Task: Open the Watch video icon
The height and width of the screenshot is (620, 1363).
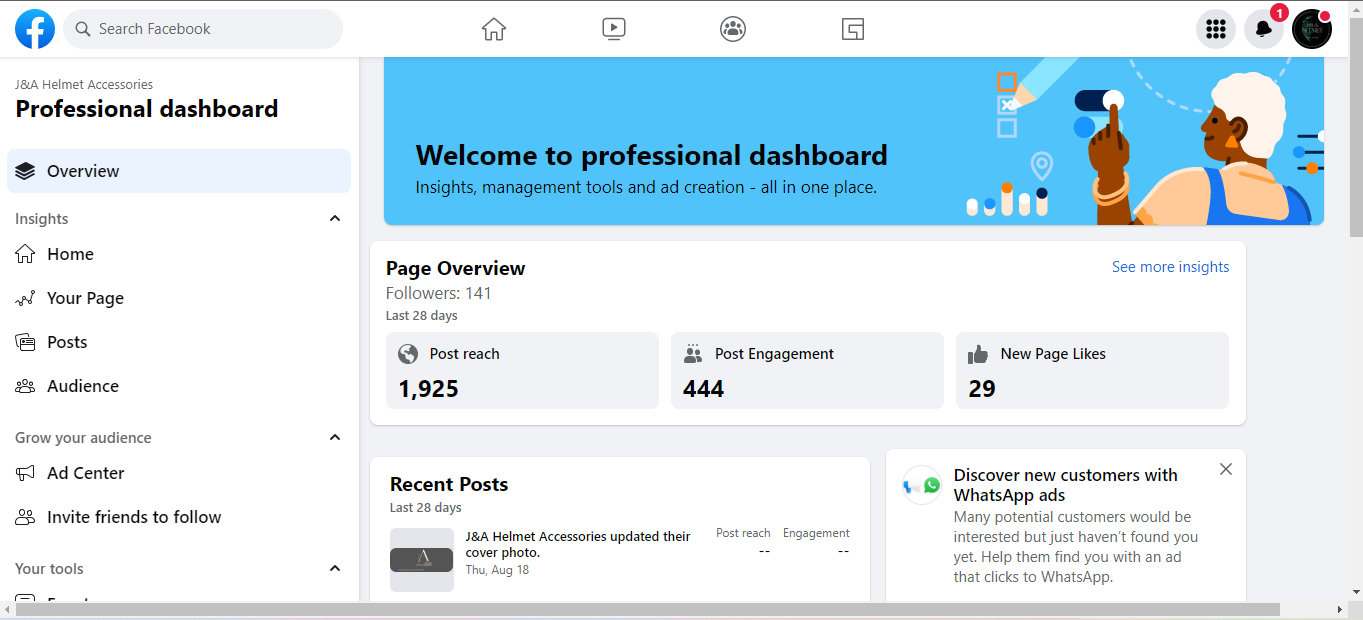Action: pos(614,29)
